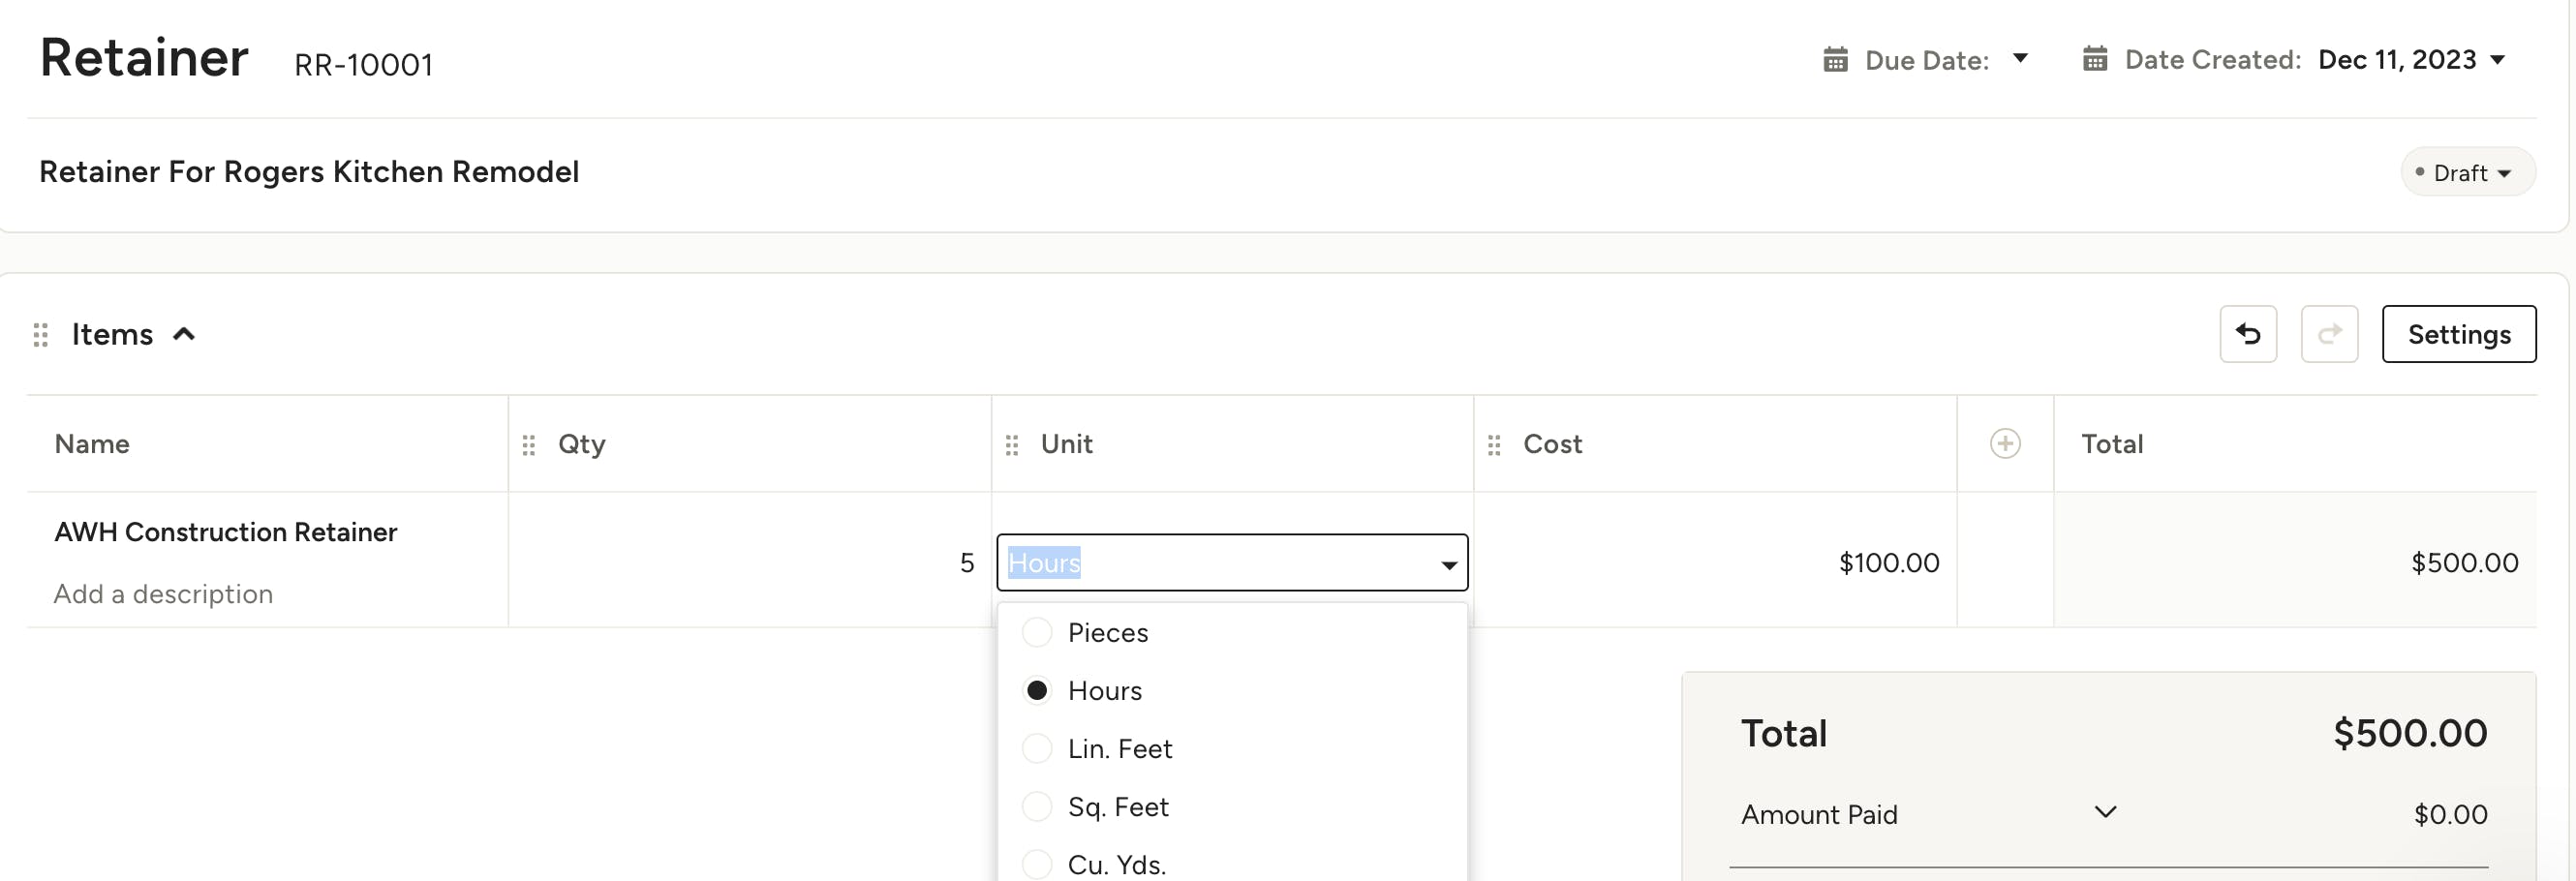
Task: Click the Qty column drag handle
Action: pos(529,445)
